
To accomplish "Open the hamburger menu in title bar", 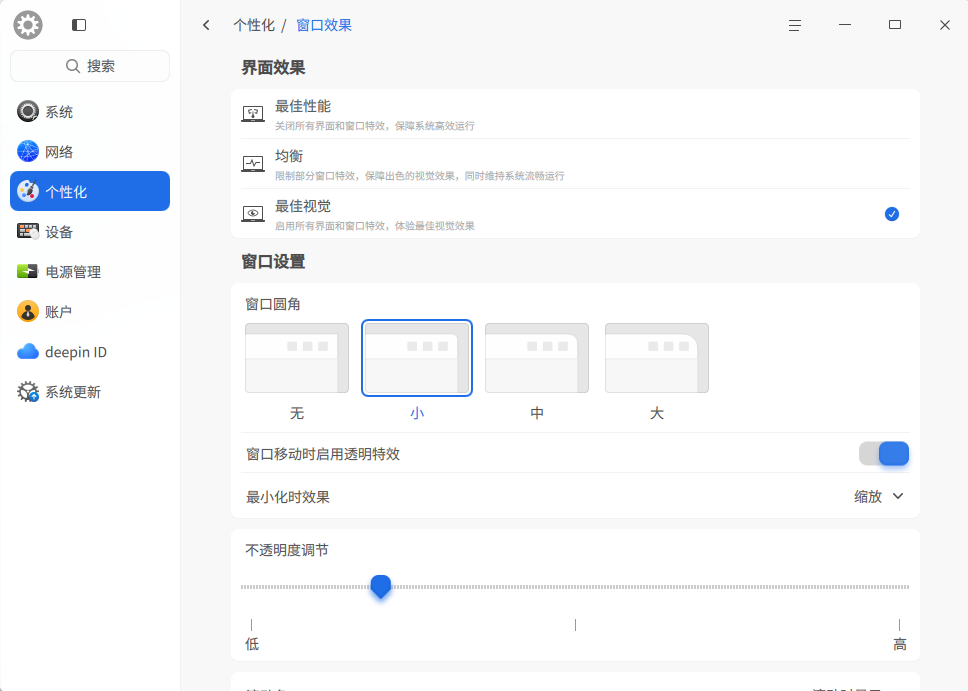I will coord(795,25).
